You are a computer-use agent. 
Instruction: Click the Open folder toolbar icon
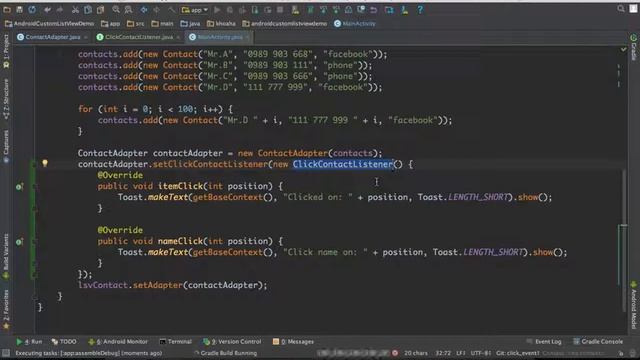(x=7, y=9)
